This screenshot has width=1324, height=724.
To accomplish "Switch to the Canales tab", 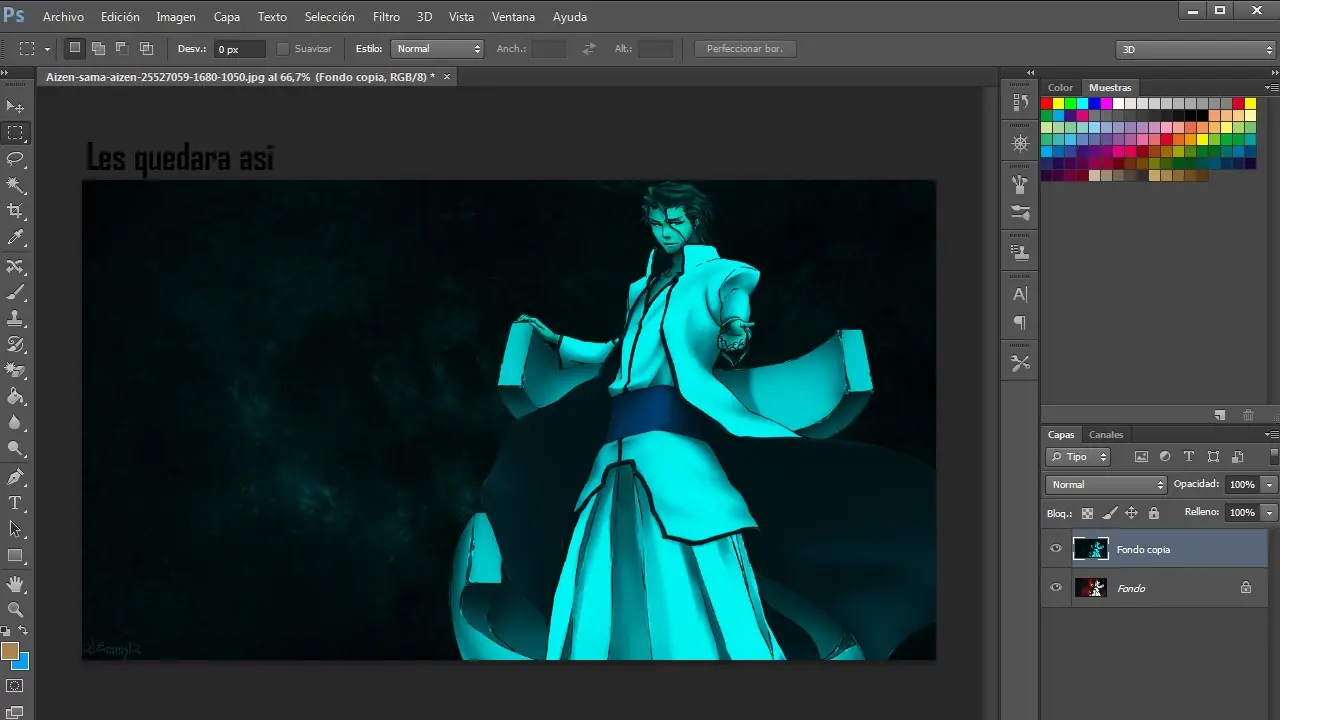I will tap(1106, 435).
